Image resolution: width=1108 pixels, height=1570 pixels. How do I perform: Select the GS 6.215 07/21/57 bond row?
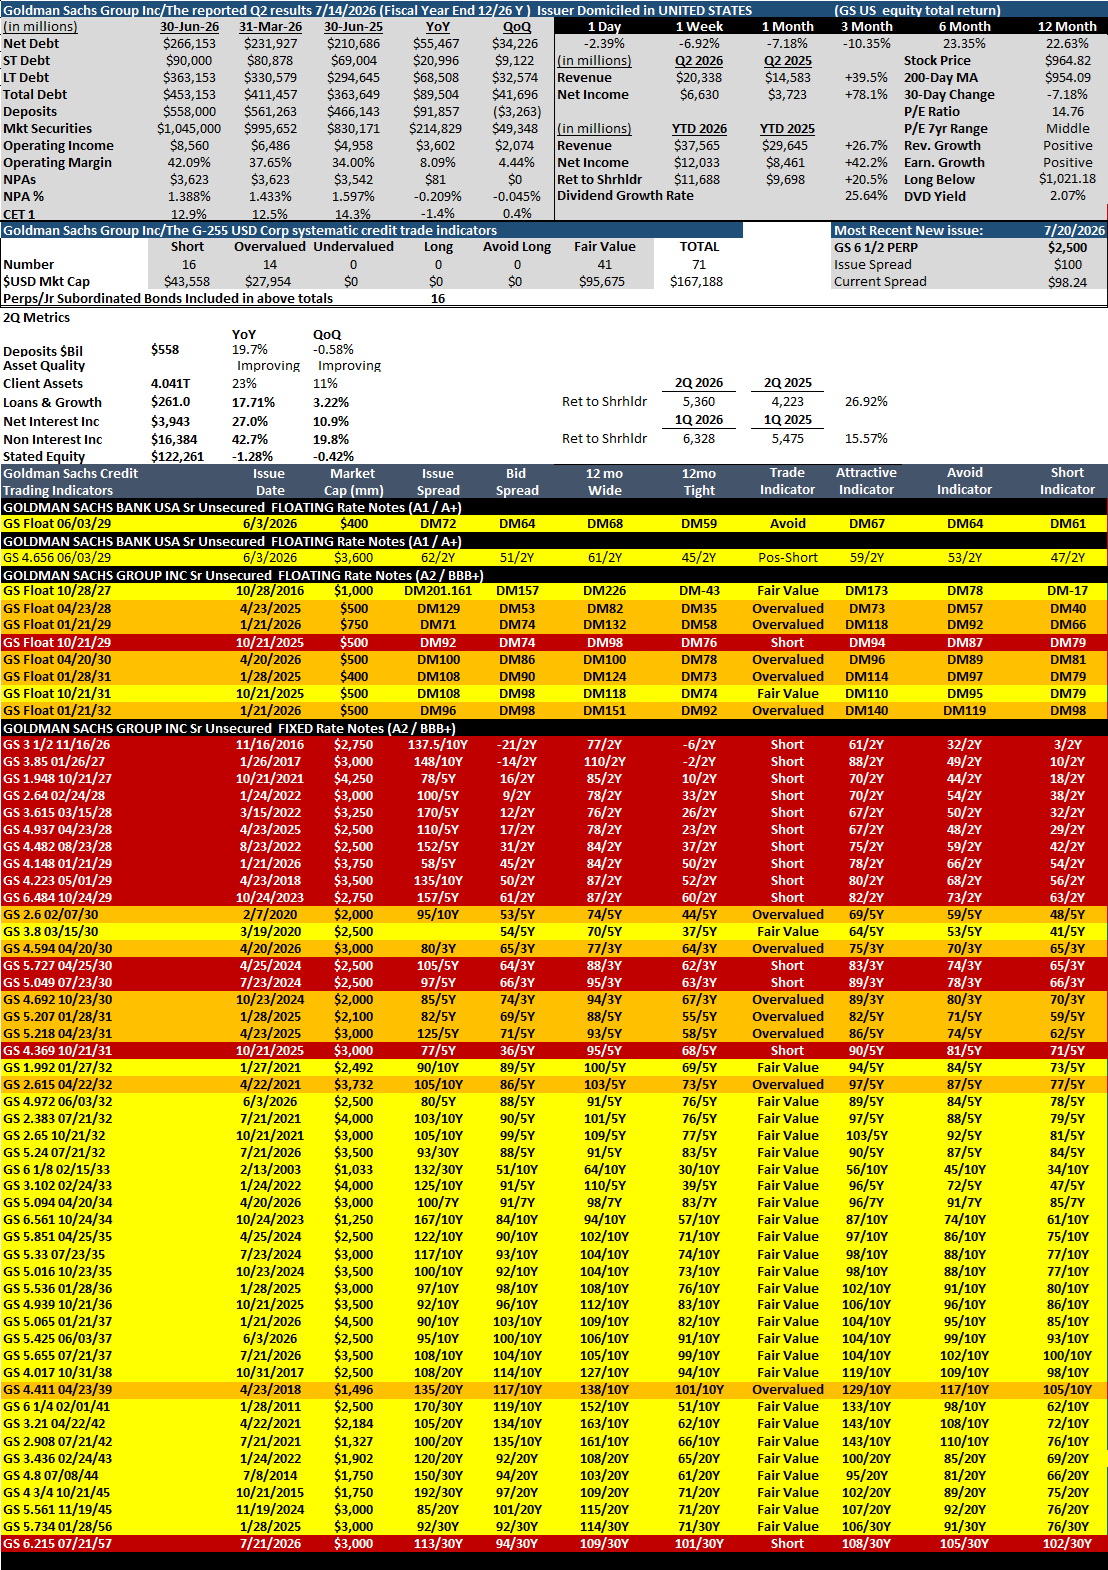click(554, 1543)
